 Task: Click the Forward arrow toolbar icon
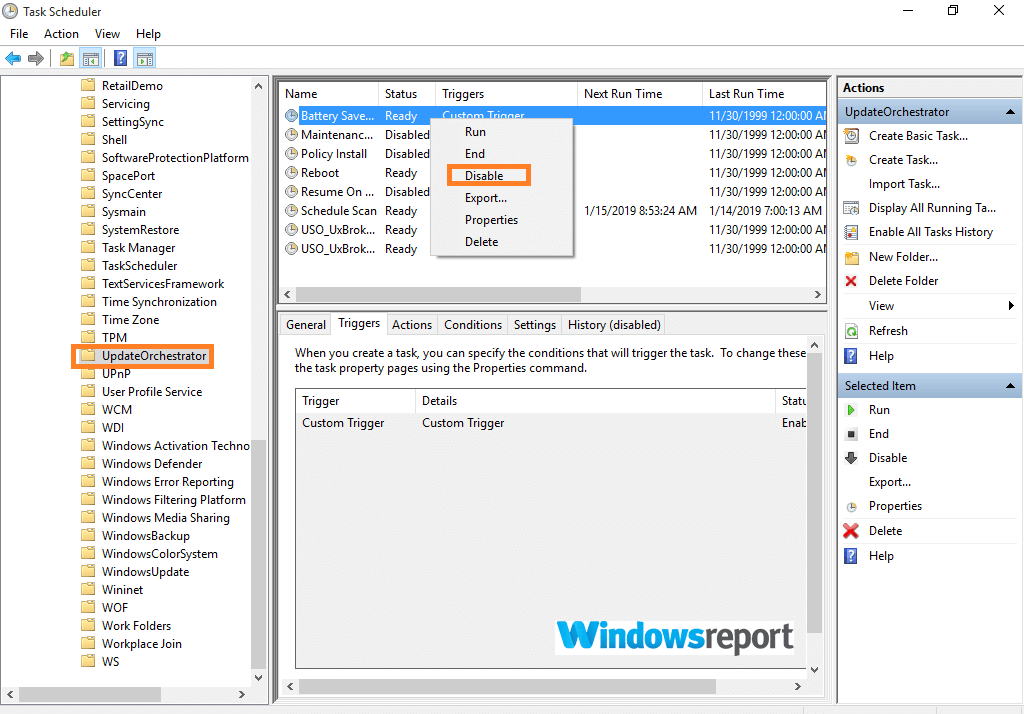click(x=36, y=59)
